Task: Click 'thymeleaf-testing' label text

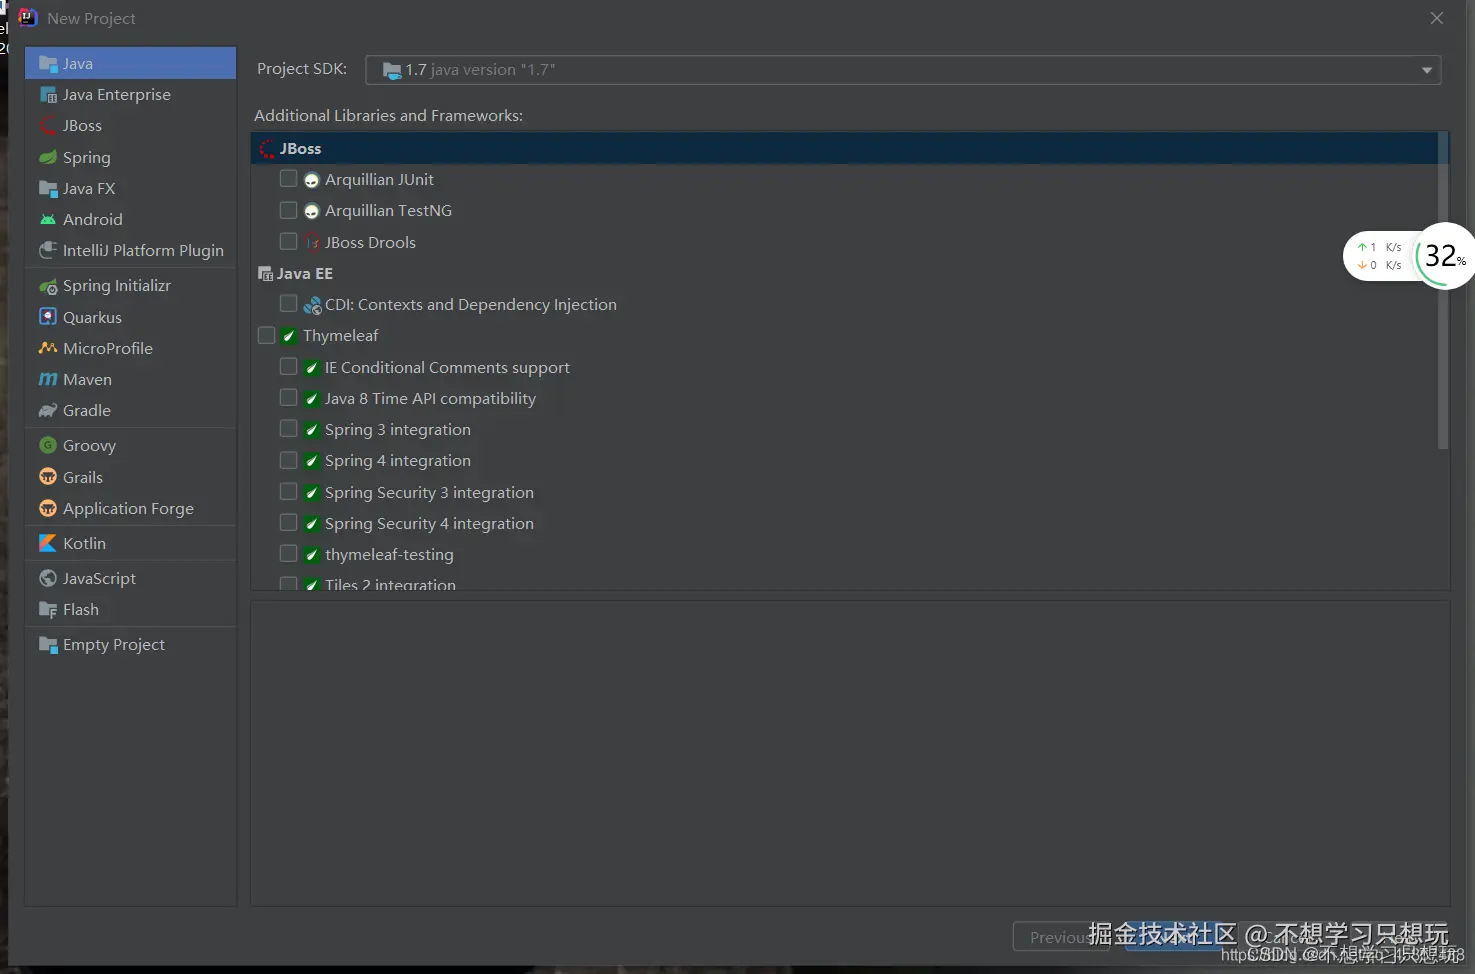Action: 389,555
